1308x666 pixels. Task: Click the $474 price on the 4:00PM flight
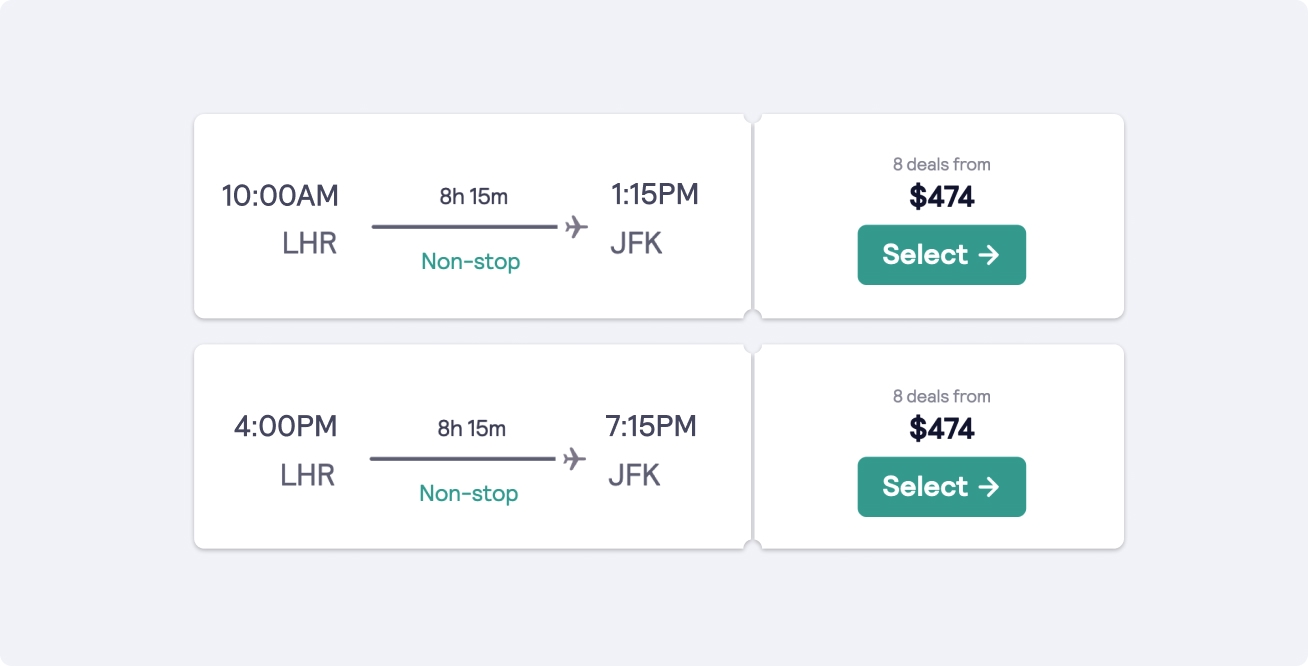(942, 429)
